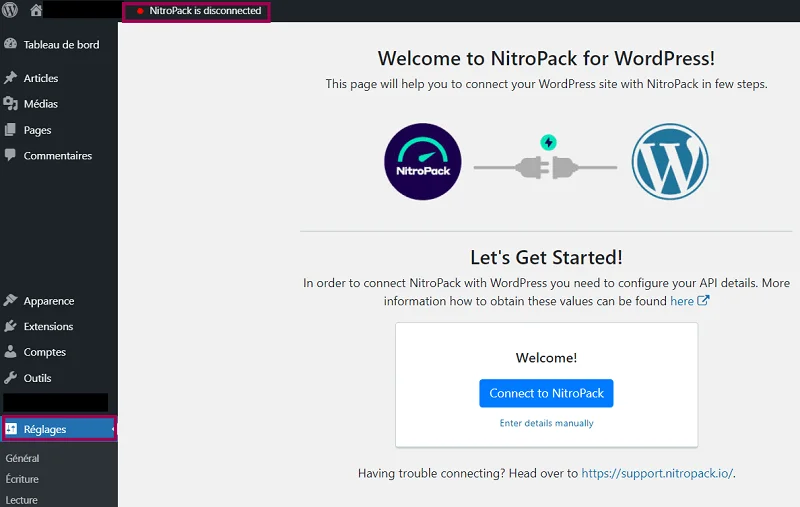This screenshot has height=507, width=800.
Task: Click the Réglages settings sliders icon
Action: click(11, 428)
